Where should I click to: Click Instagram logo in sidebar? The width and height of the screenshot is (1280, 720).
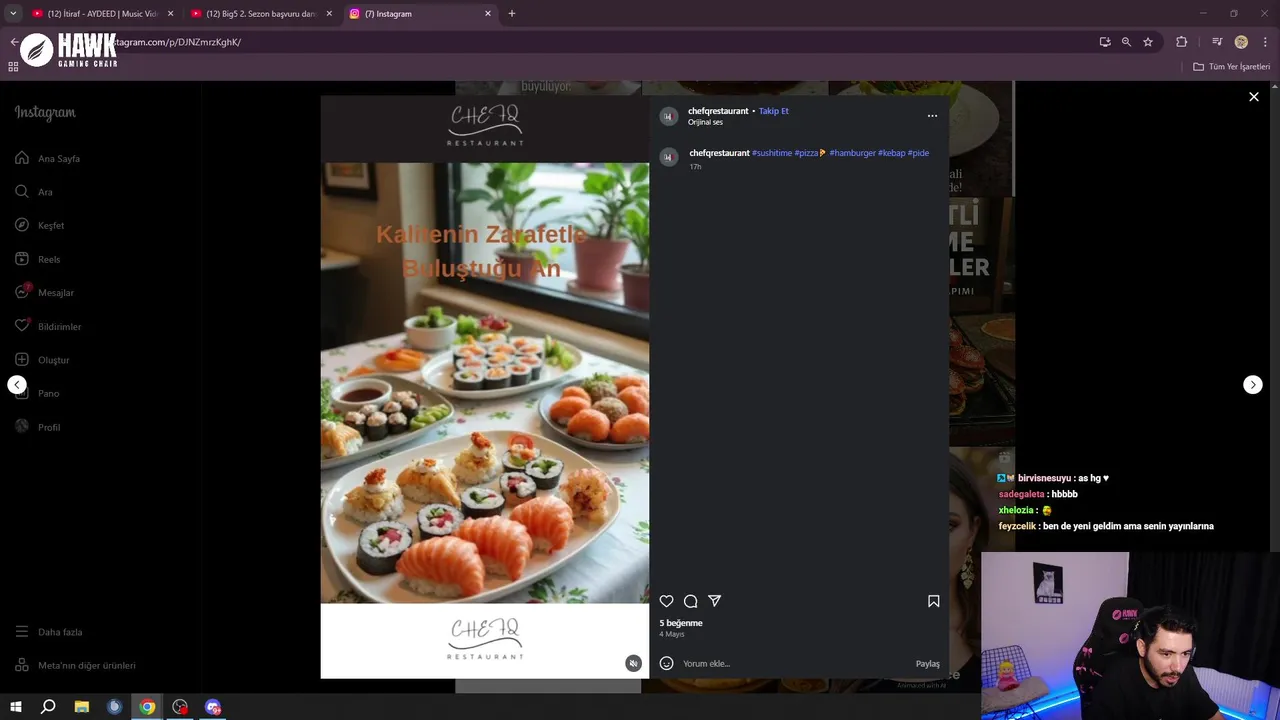pyautogui.click(x=45, y=113)
